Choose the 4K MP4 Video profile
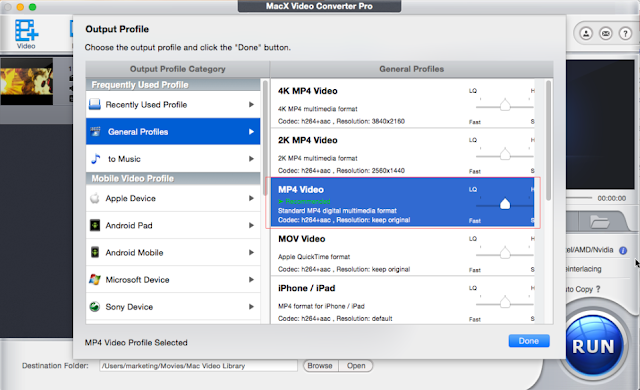The height and width of the screenshot is (390, 640). pos(402,104)
